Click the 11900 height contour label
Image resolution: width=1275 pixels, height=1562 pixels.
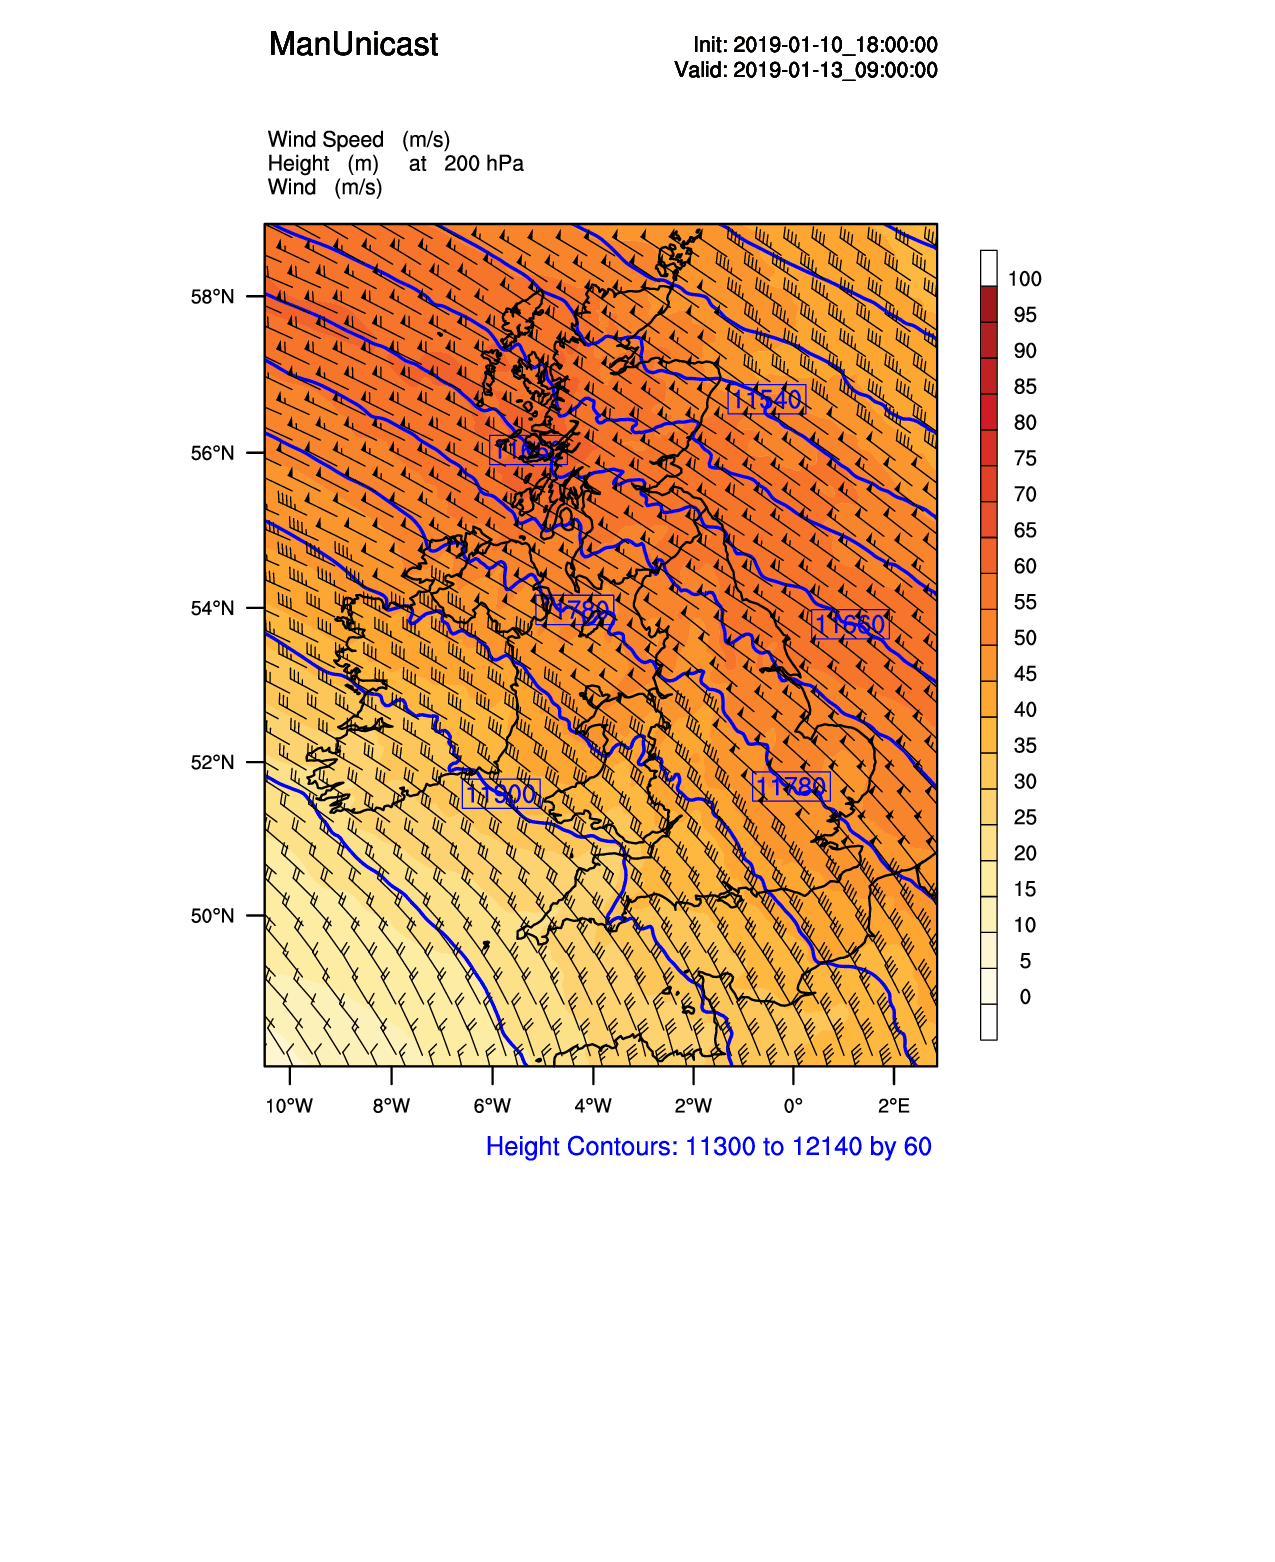click(x=501, y=793)
